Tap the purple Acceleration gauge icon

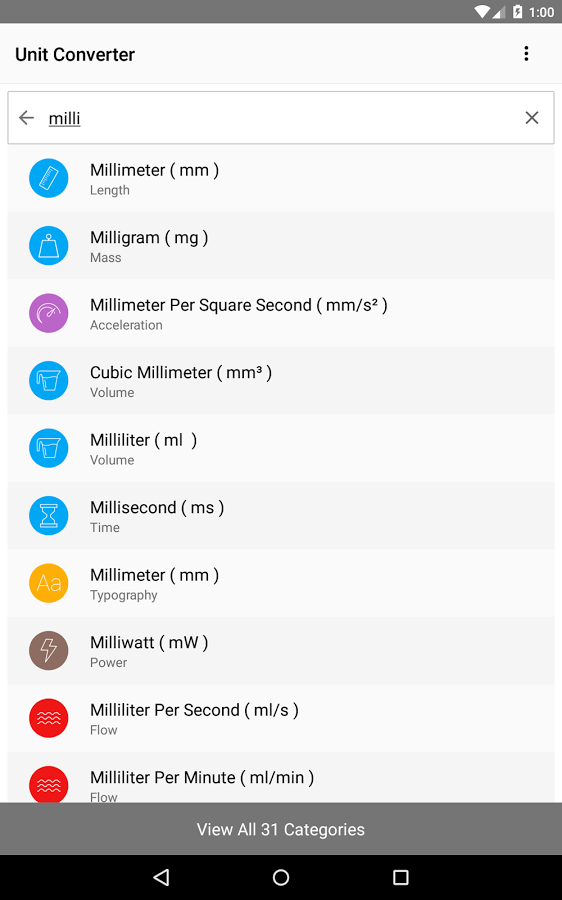point(49,313)
